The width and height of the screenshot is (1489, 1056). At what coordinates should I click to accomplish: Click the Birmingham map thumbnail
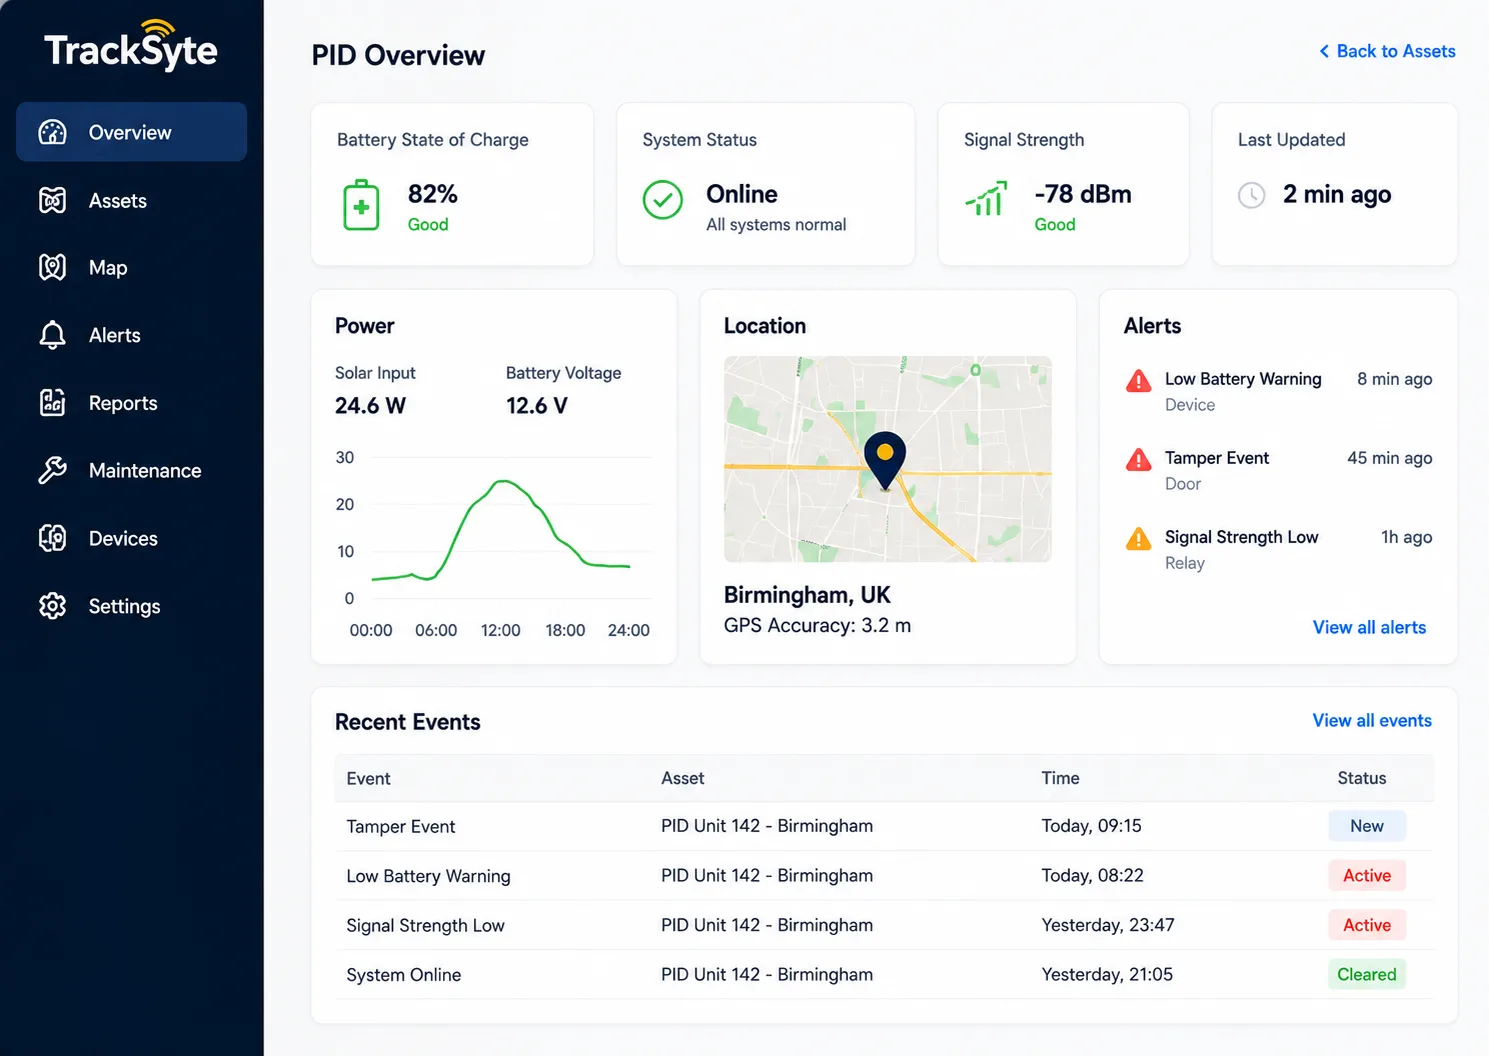tap(888, 459)
